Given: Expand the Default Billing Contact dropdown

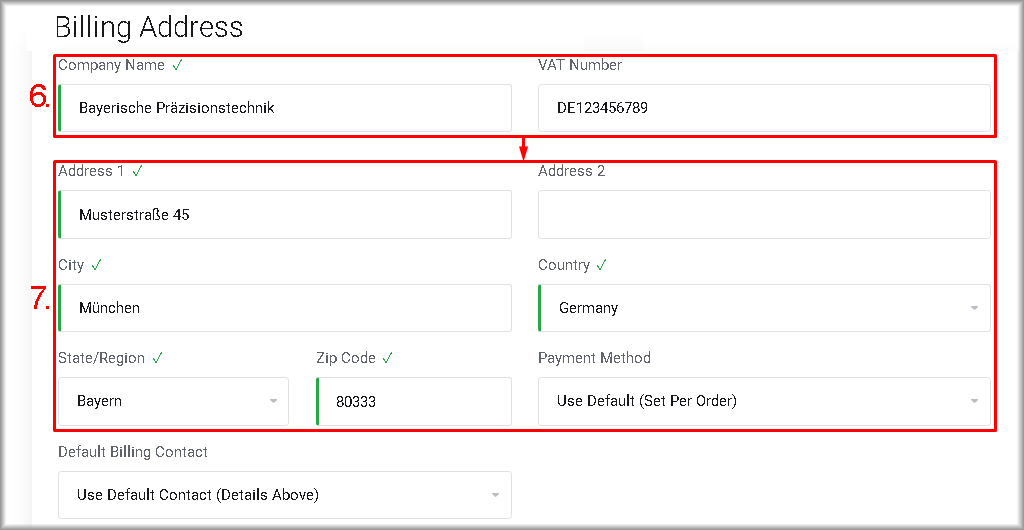Looking at the screenshot, I should (x=284, y=495).
